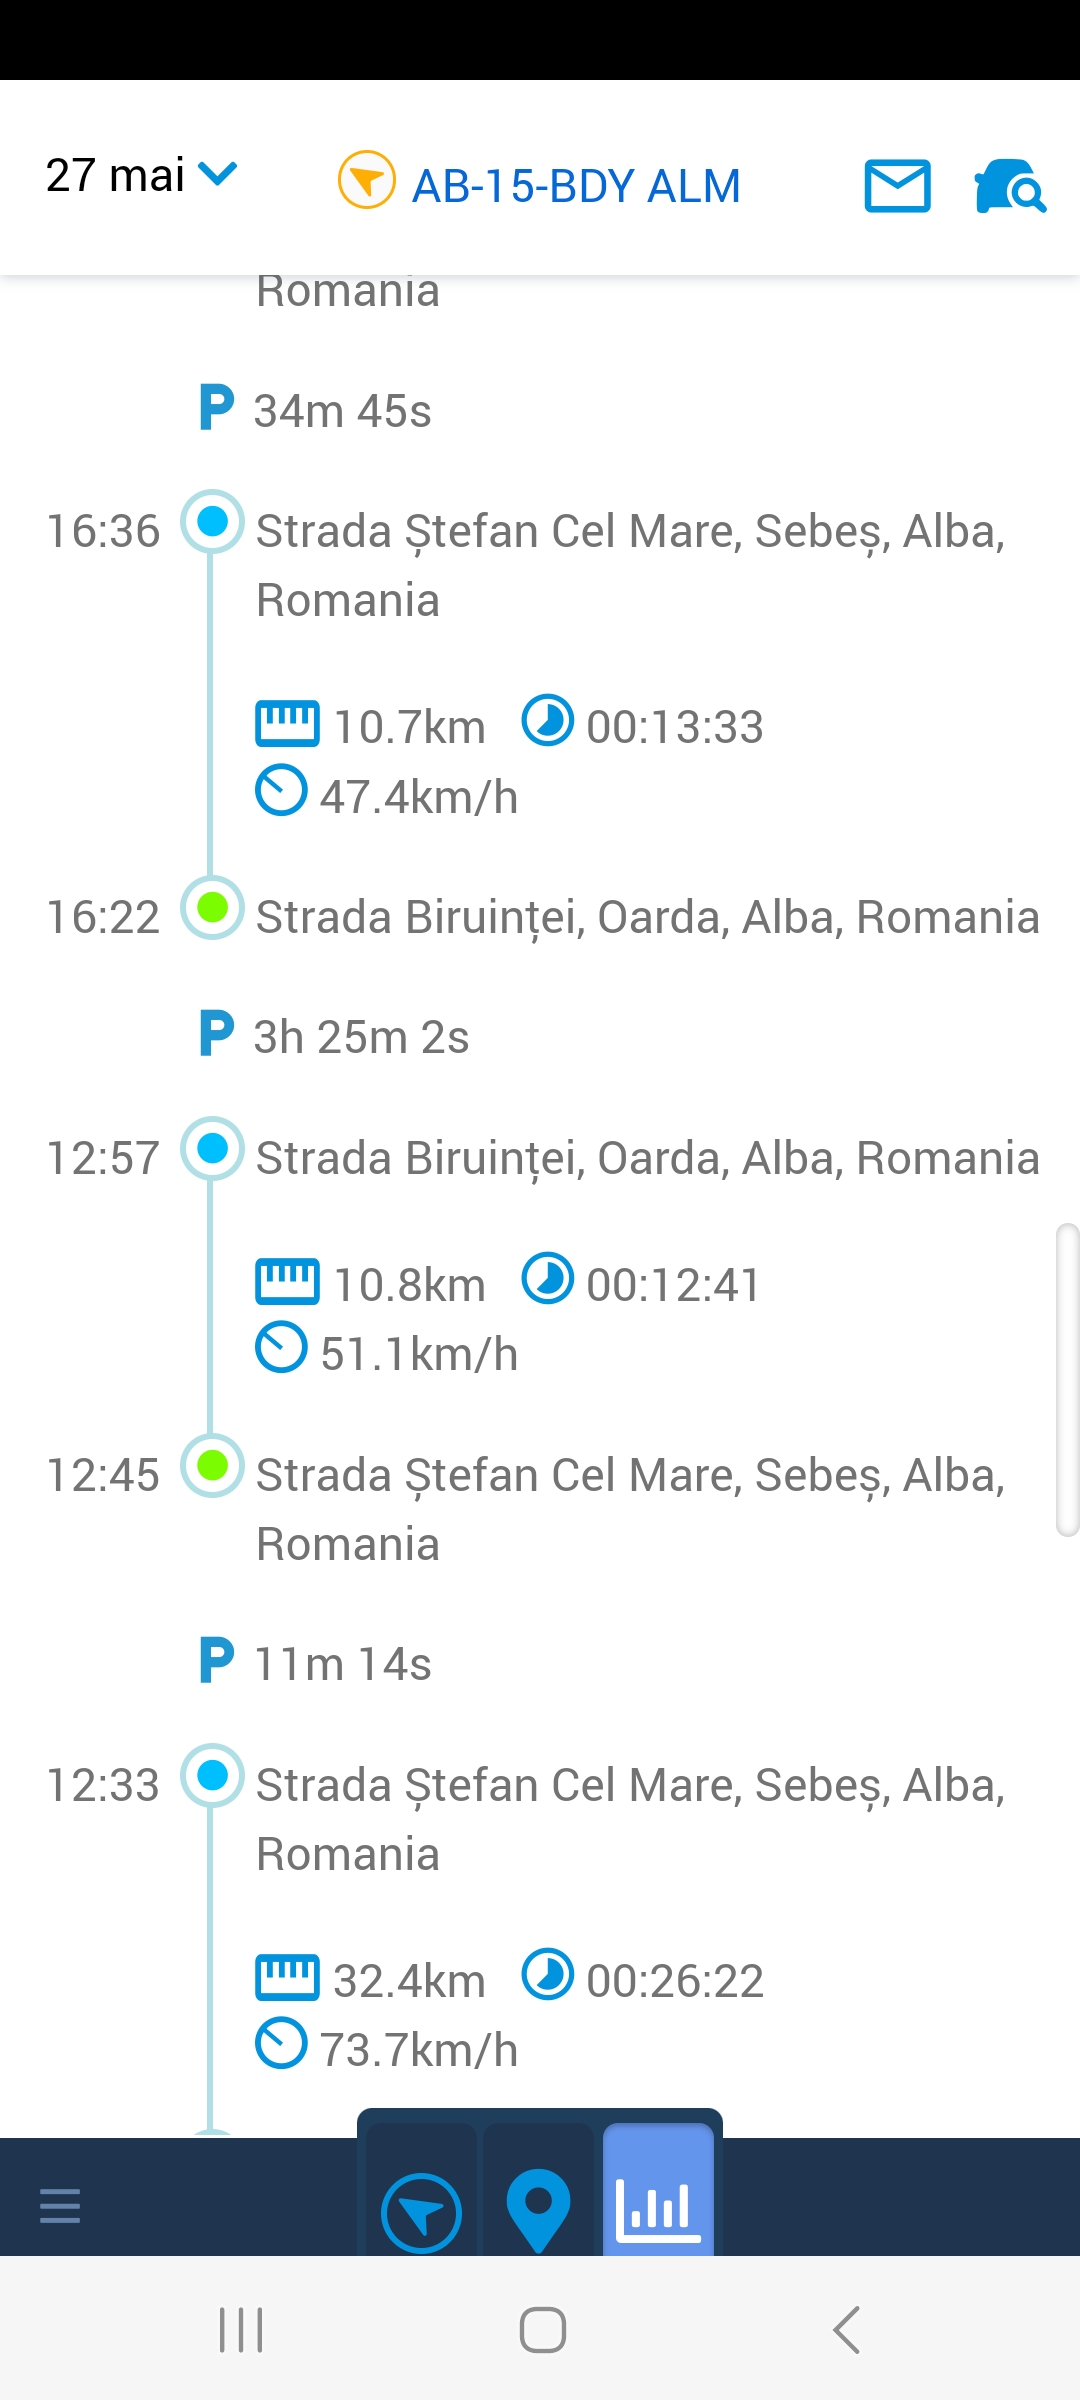Tap the distance ruler icon for 10.7km
1080x2400 pixels.
click(287, 723)
